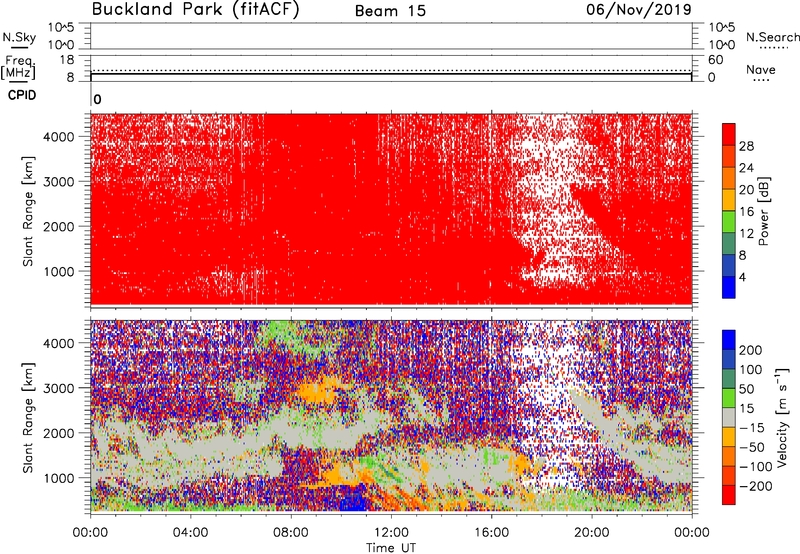Click the '20:00' time axis tick

[592, 533]
